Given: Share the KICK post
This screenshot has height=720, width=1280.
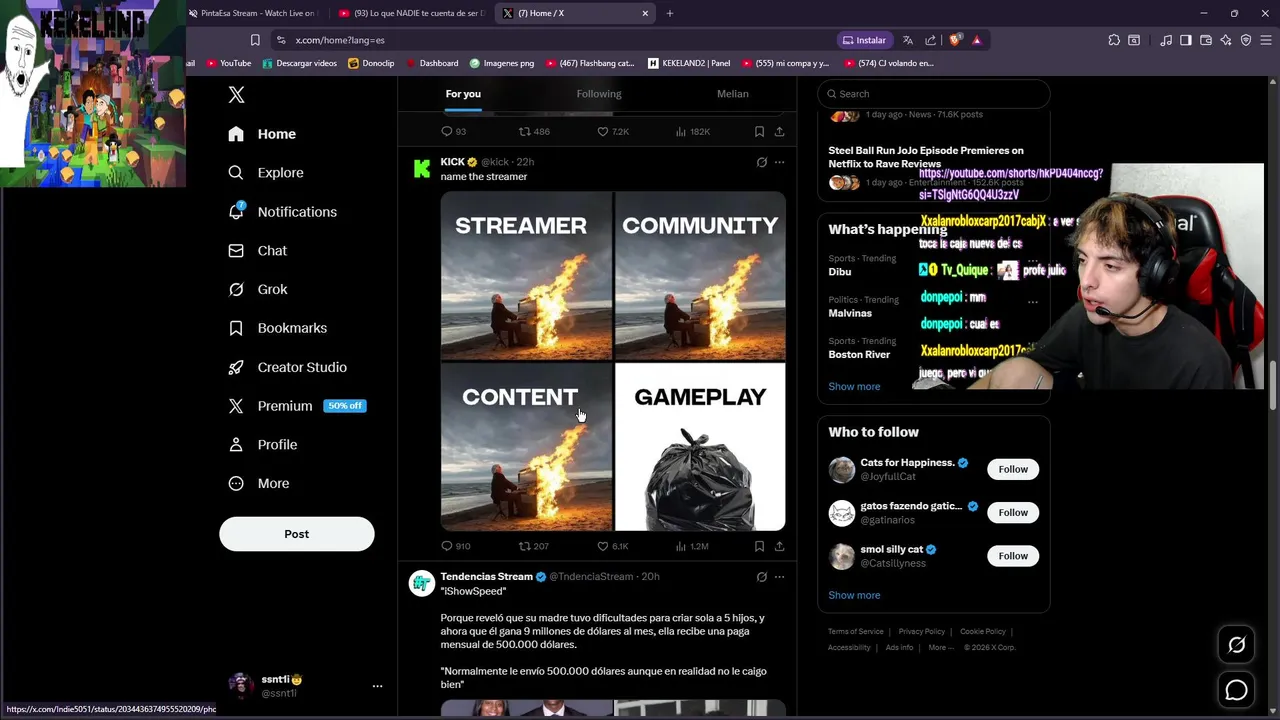Looking at the screenshot, I should [x=779, y=546].
